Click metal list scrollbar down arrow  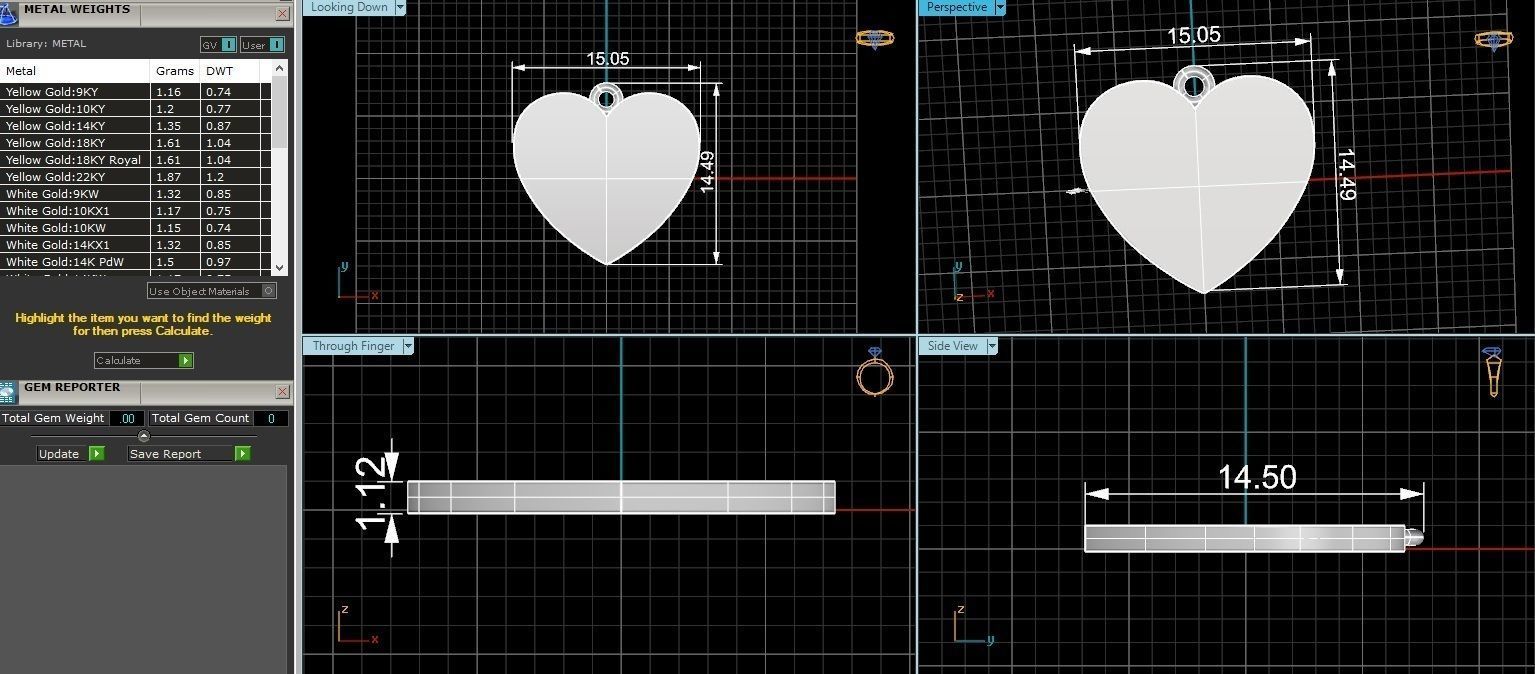click(x=279, y=268)
